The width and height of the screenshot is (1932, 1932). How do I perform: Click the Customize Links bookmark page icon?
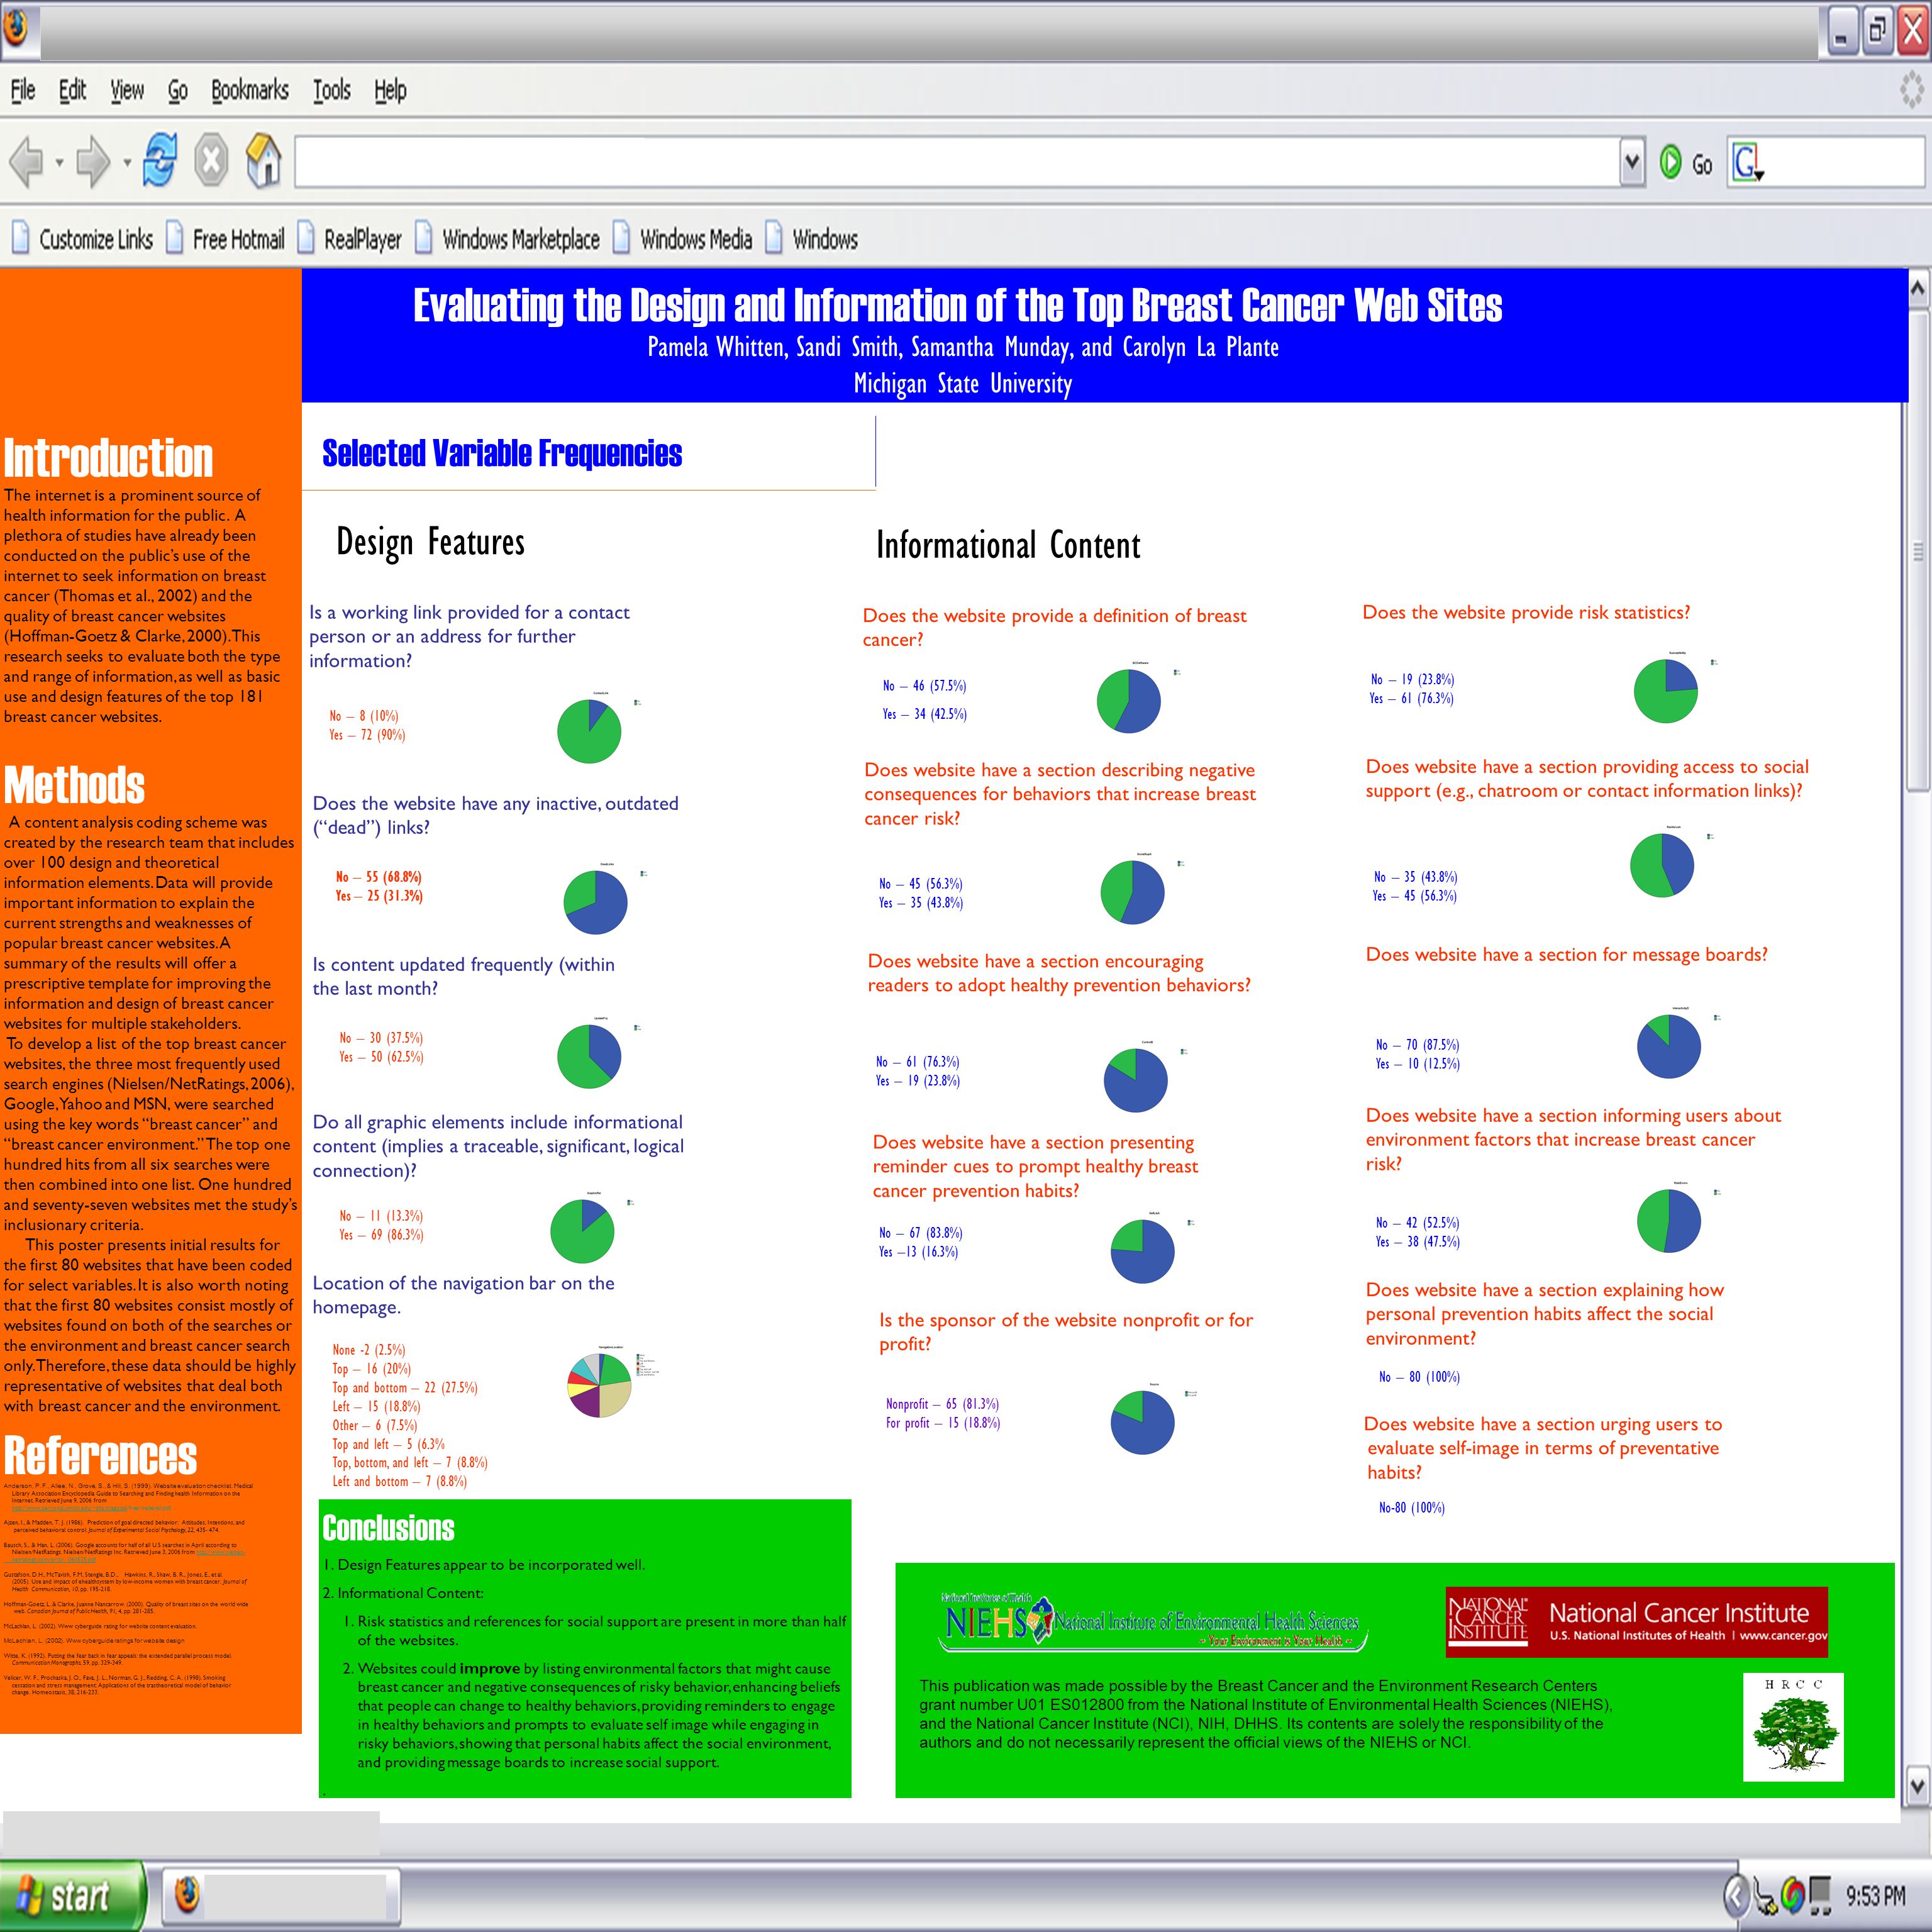coord(20,238)
